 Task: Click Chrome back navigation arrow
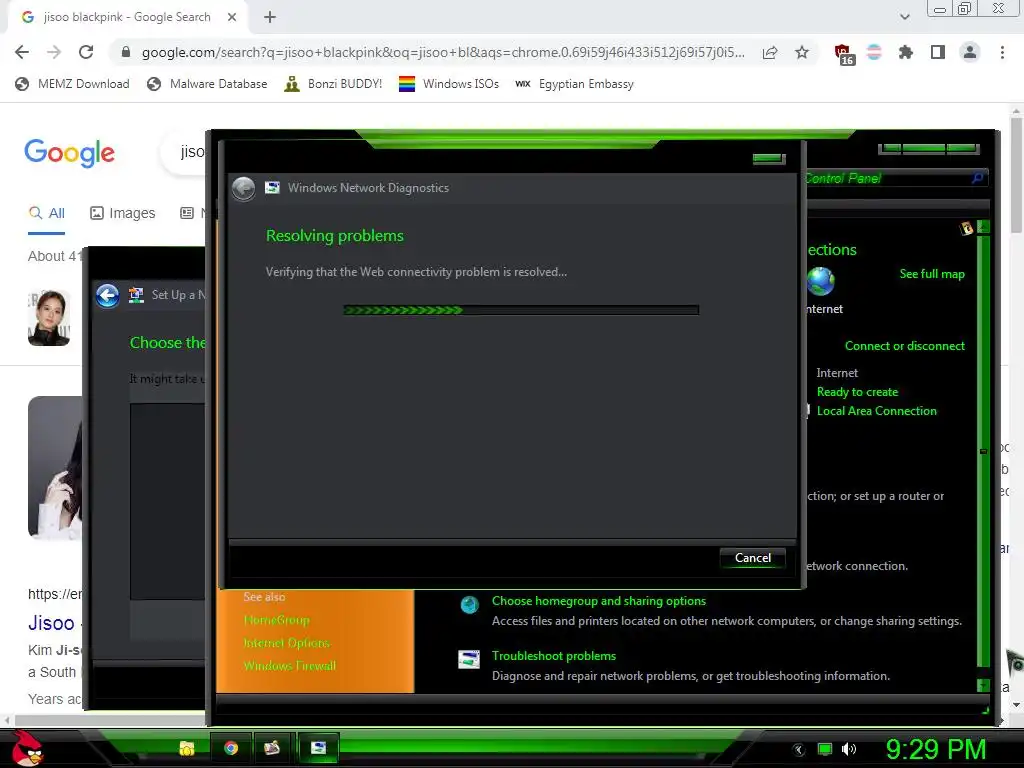(22, 52)
